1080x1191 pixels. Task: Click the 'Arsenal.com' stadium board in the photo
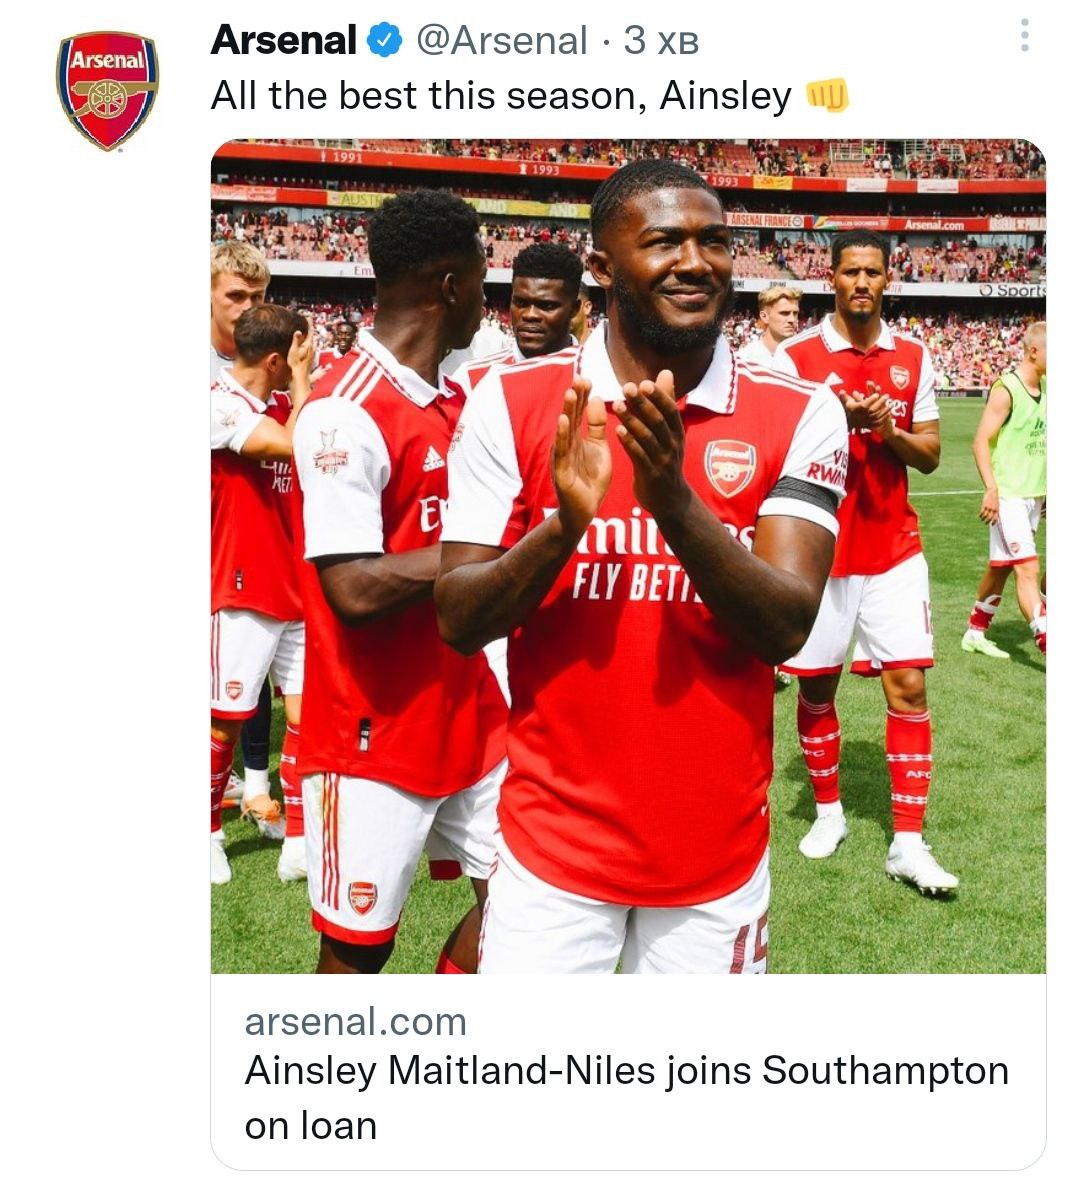pos(933,225)
